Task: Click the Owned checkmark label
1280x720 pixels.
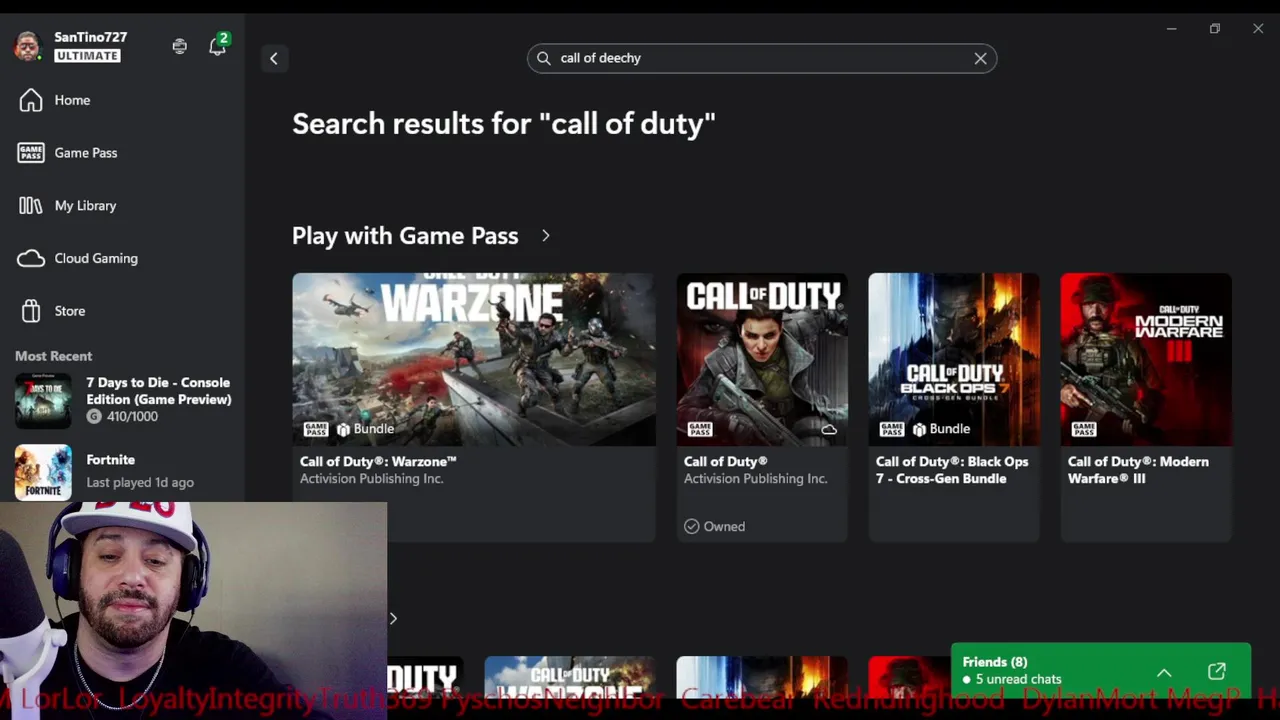Action: click(x=715, y=526)
